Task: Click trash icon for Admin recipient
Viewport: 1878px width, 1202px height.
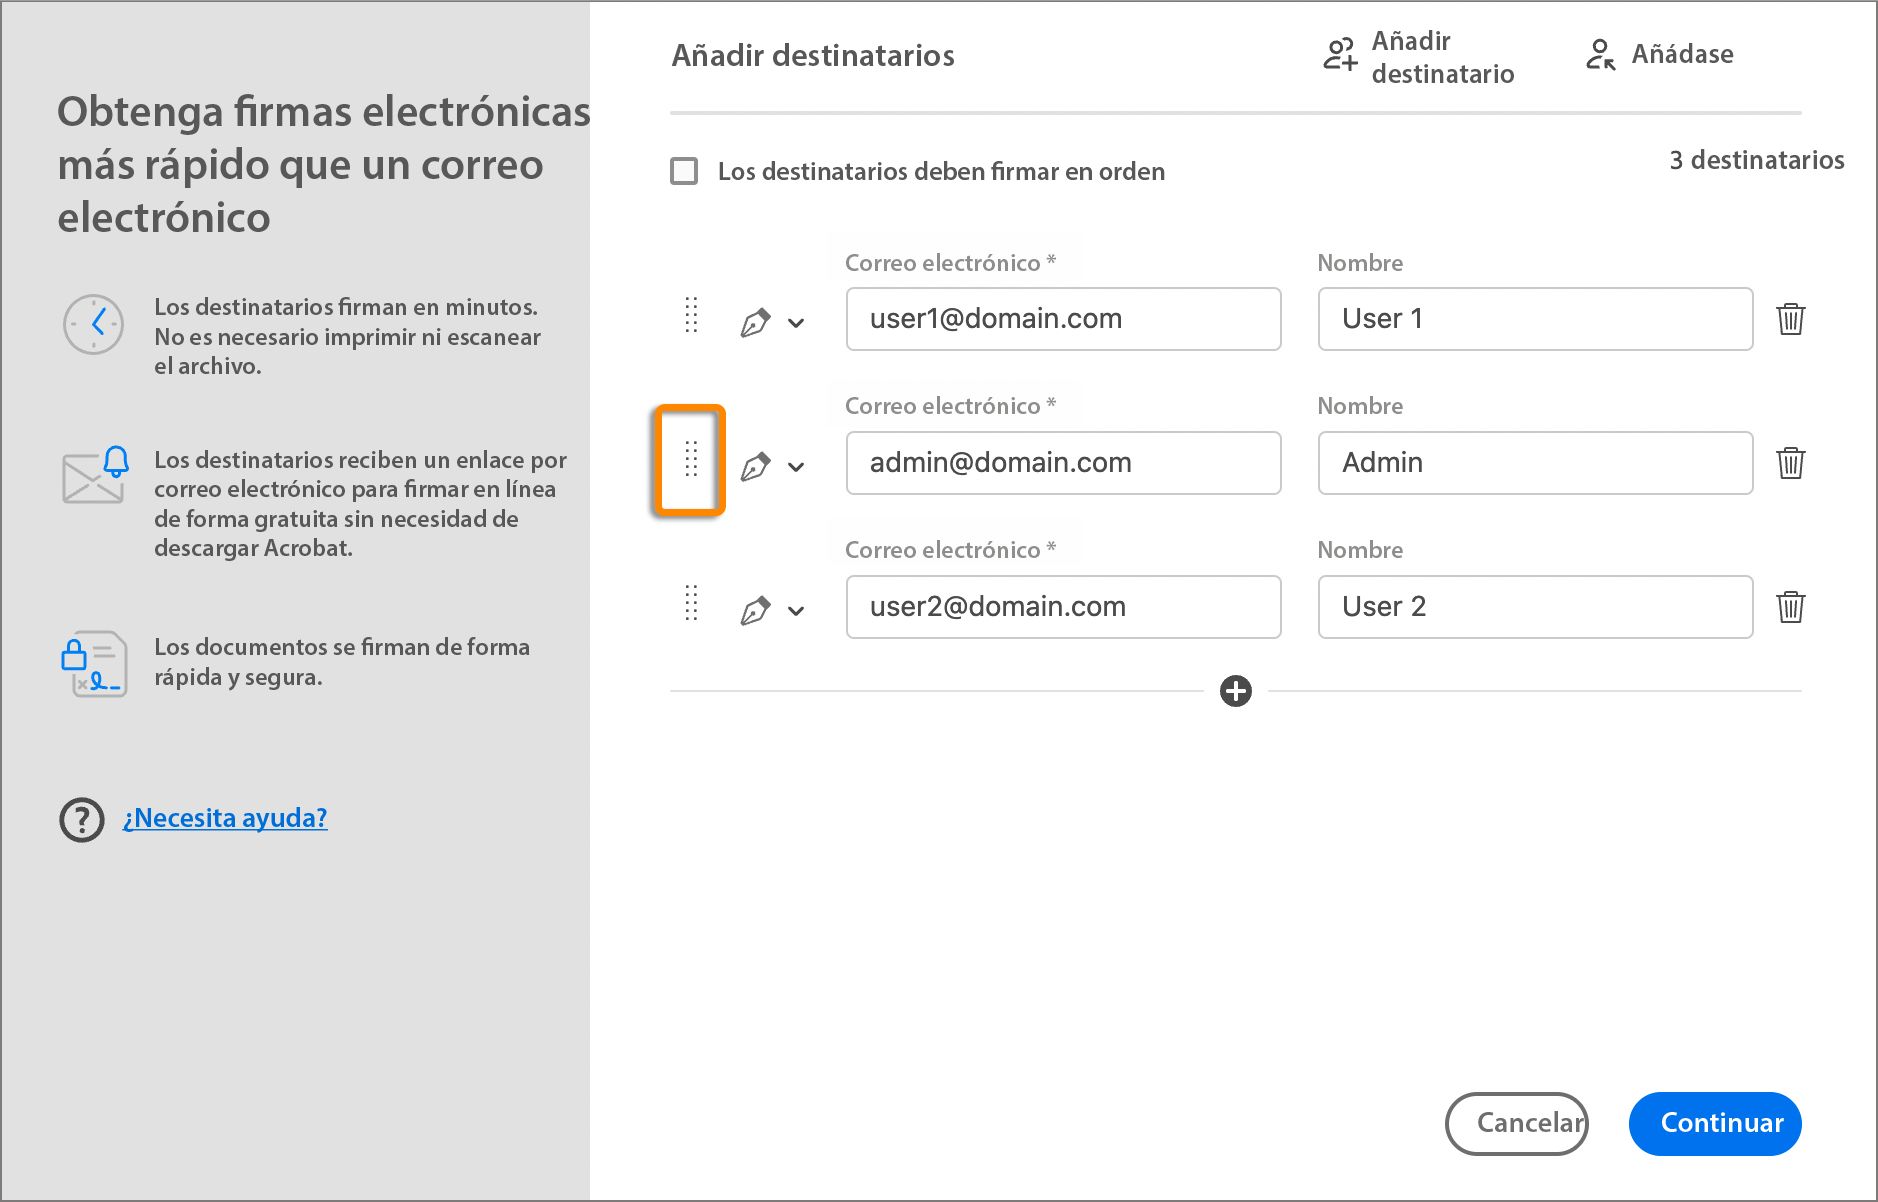Action: coord(1790,463)
